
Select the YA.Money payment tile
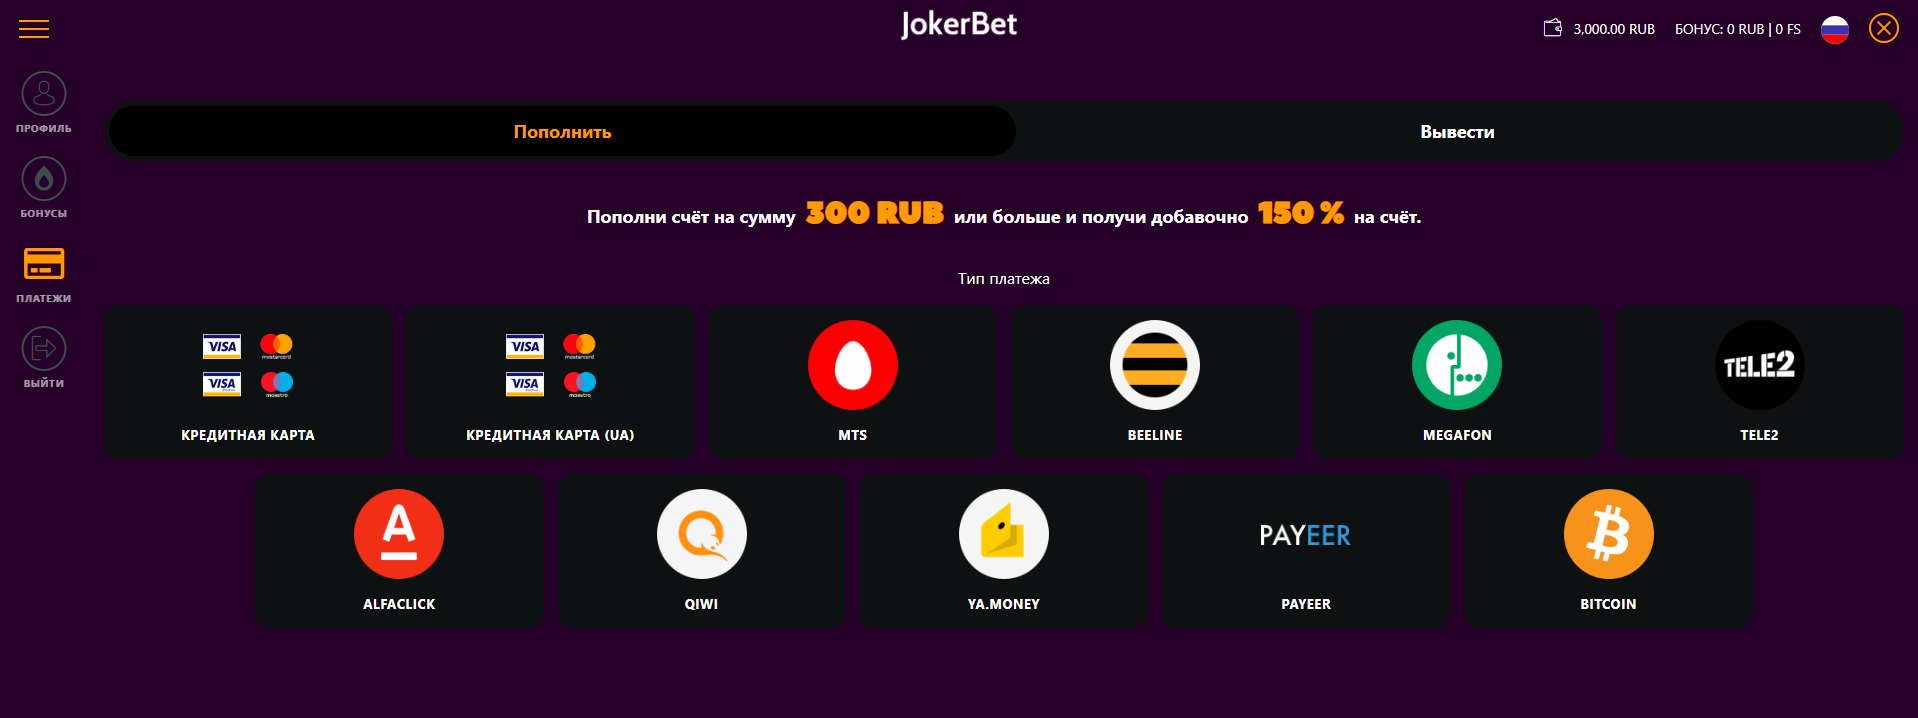[x=1004, y=535]
